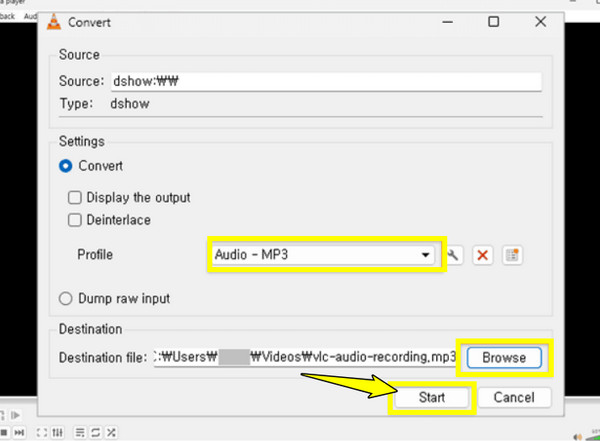Toggle loop mode icon
Image resolution: width=600 pixels, height=441 pixels.
click(95, 433)
